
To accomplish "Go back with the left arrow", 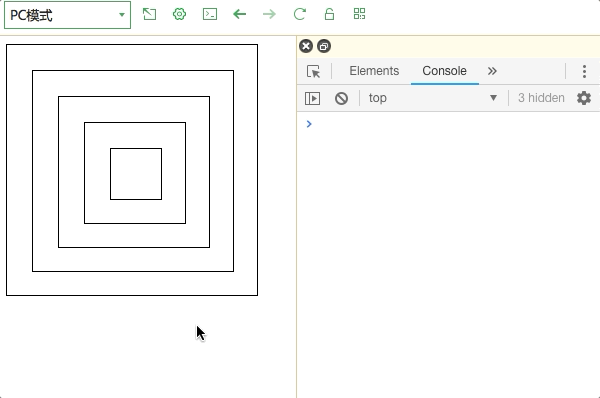I will [x=240, y=14].
